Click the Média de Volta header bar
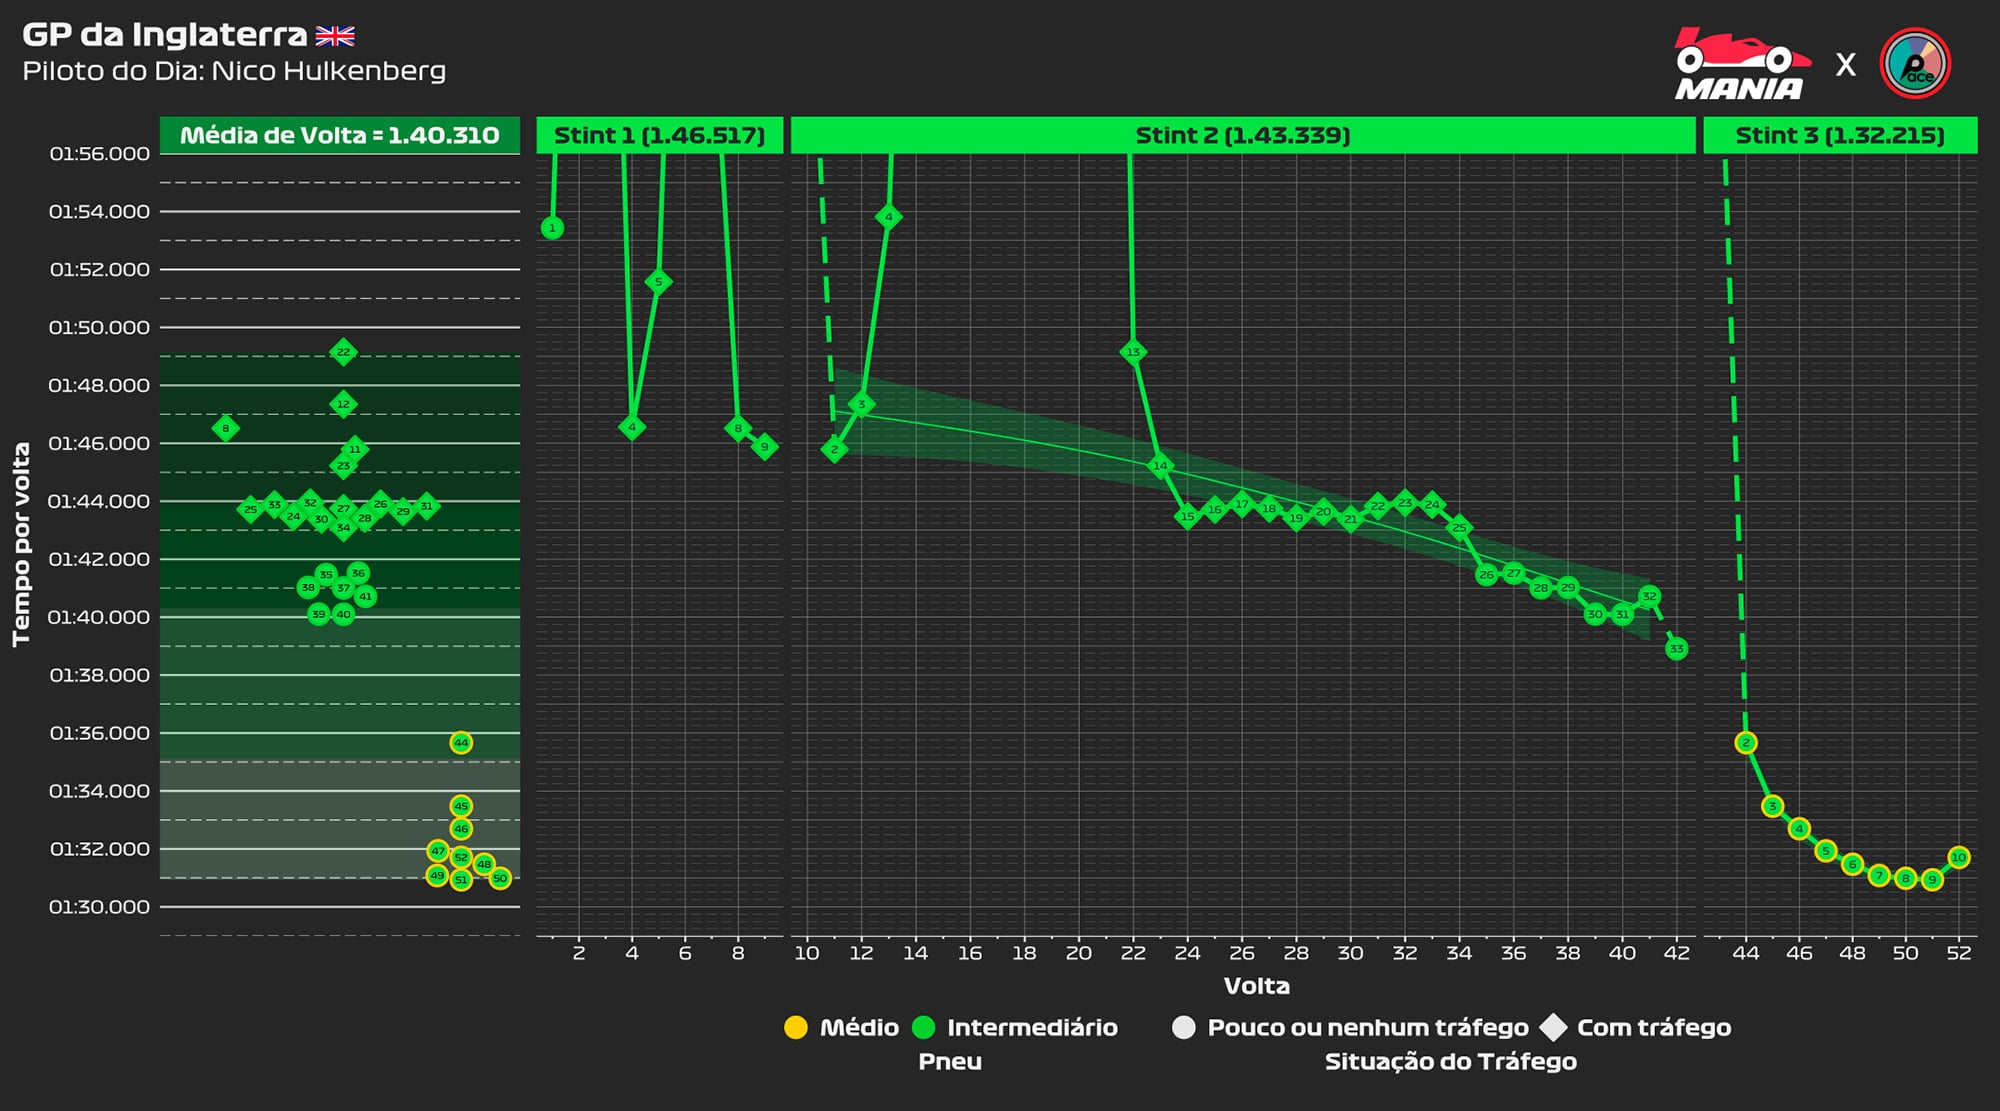This screenshot has height=1111, width=2000. click(340, 136)
